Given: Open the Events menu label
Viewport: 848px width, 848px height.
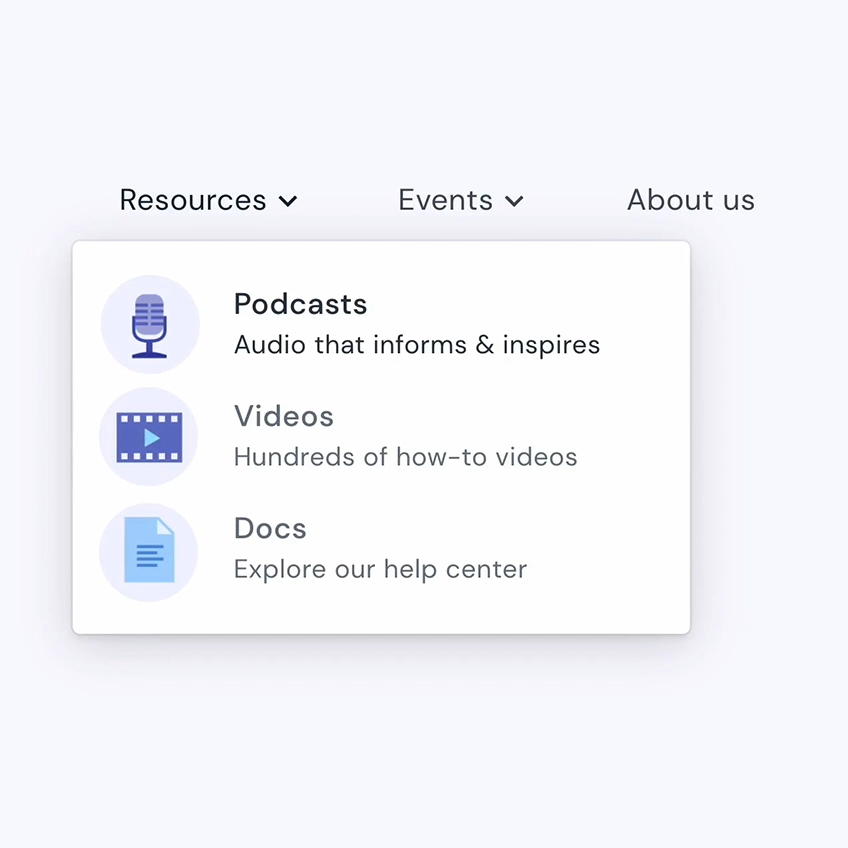Looking at the screenshot, I should pyautogui.click(x=445, y=200).
